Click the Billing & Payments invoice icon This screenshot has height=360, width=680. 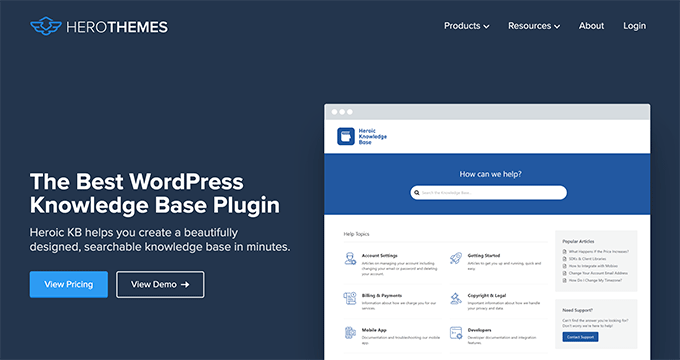click(x=350, y=298)
